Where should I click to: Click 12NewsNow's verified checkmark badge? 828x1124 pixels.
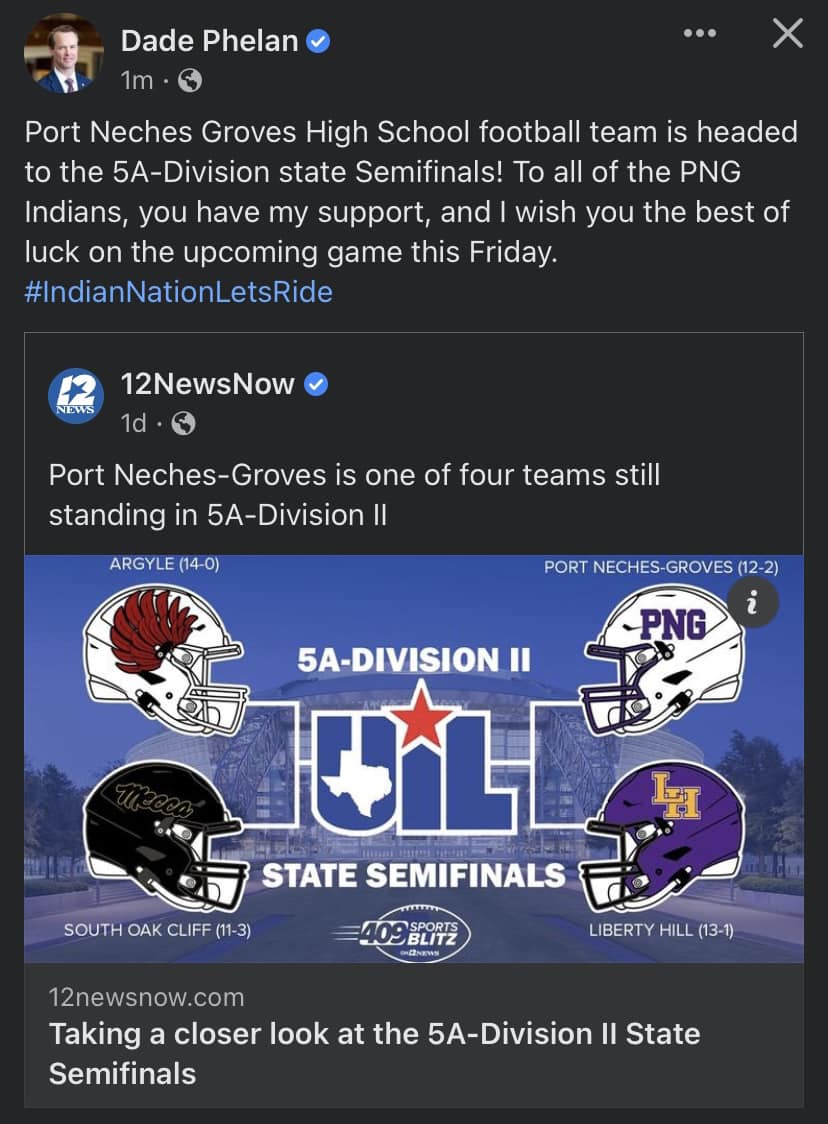[316, 384]
